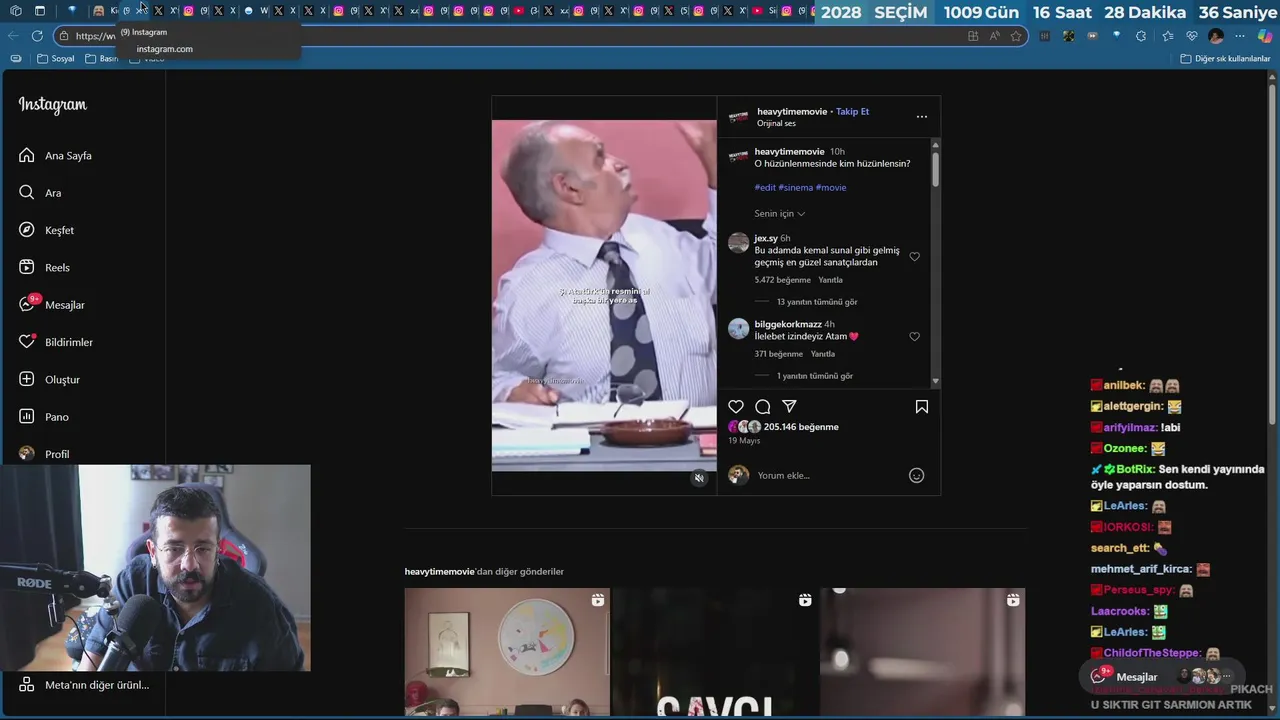This screenshot has height=720, width=1280.
Task: Open heavytimemovie profile from post header
Action: [x=792, y=112]
